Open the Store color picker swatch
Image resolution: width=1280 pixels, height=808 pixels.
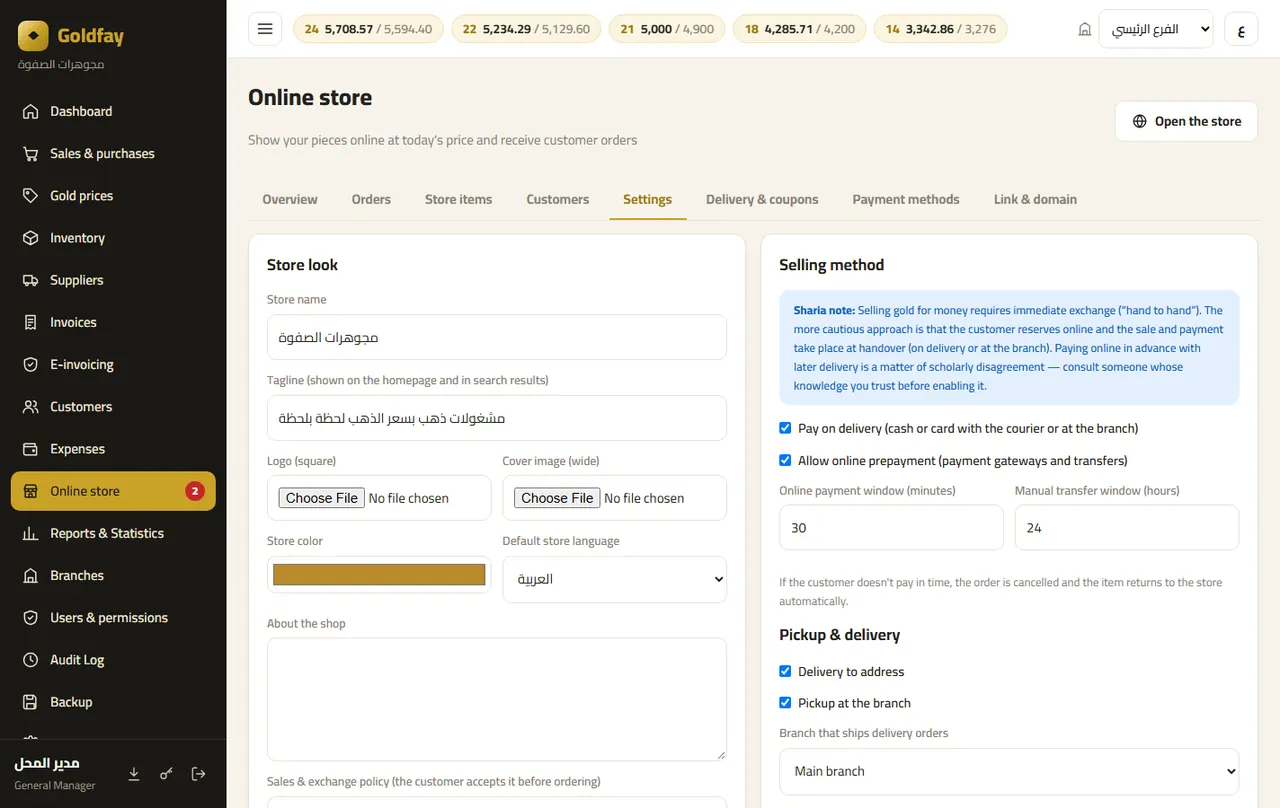point(379,575)
